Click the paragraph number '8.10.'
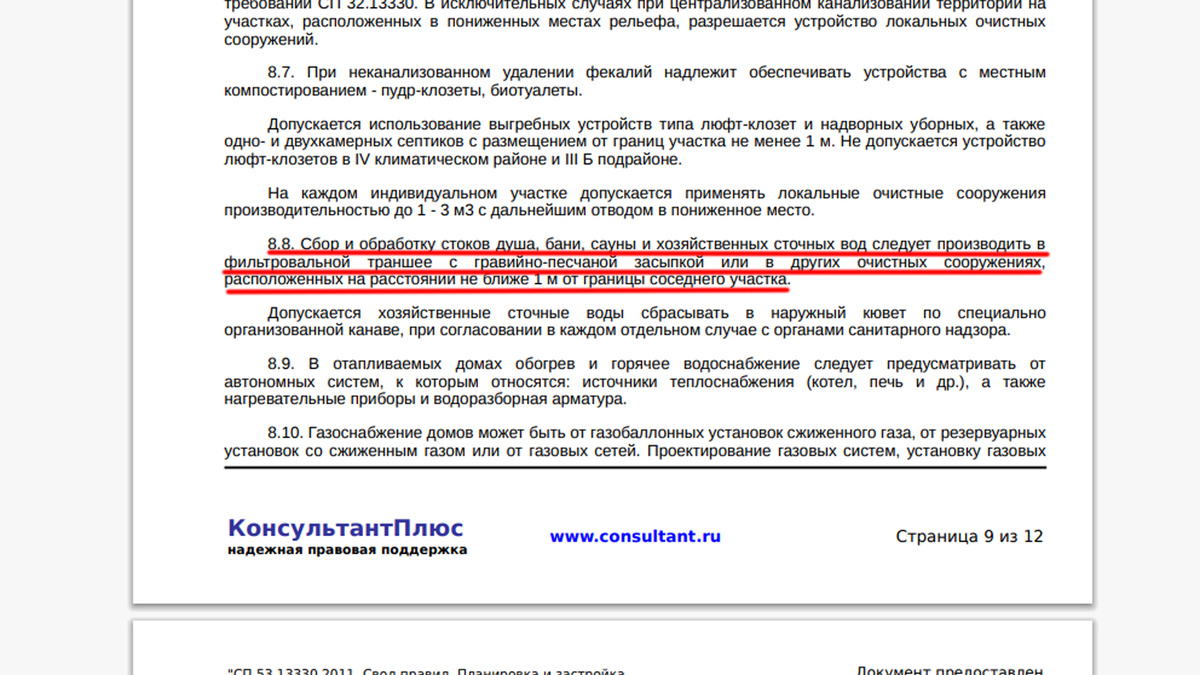 click(x=285, y=433)
